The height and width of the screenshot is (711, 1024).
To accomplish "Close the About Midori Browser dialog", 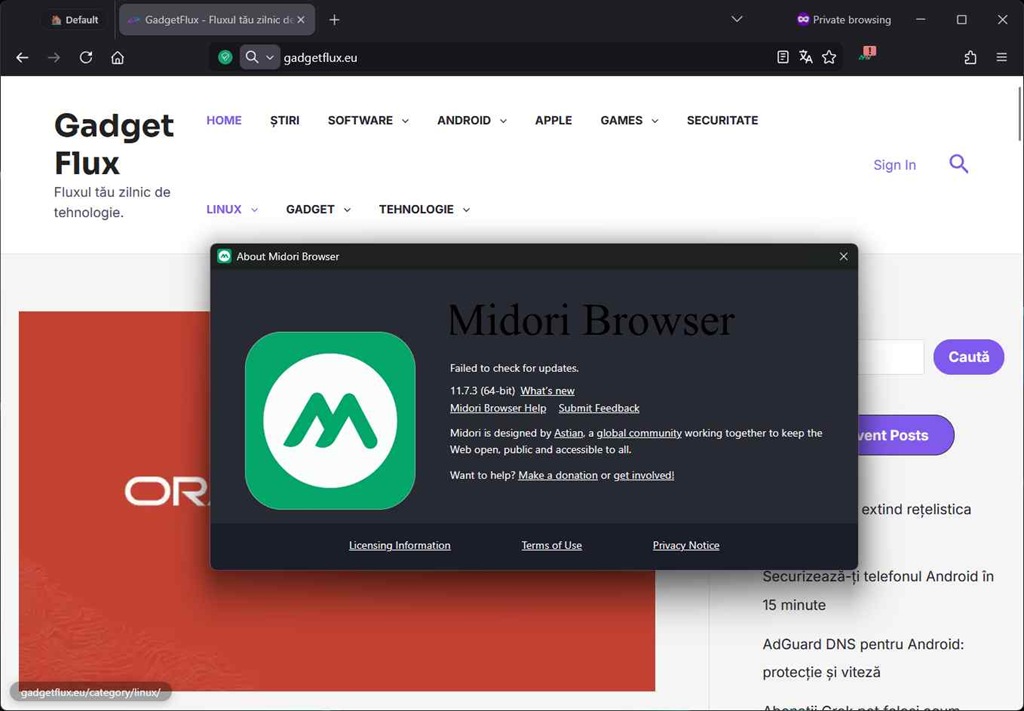I will (x=843, y=257).
